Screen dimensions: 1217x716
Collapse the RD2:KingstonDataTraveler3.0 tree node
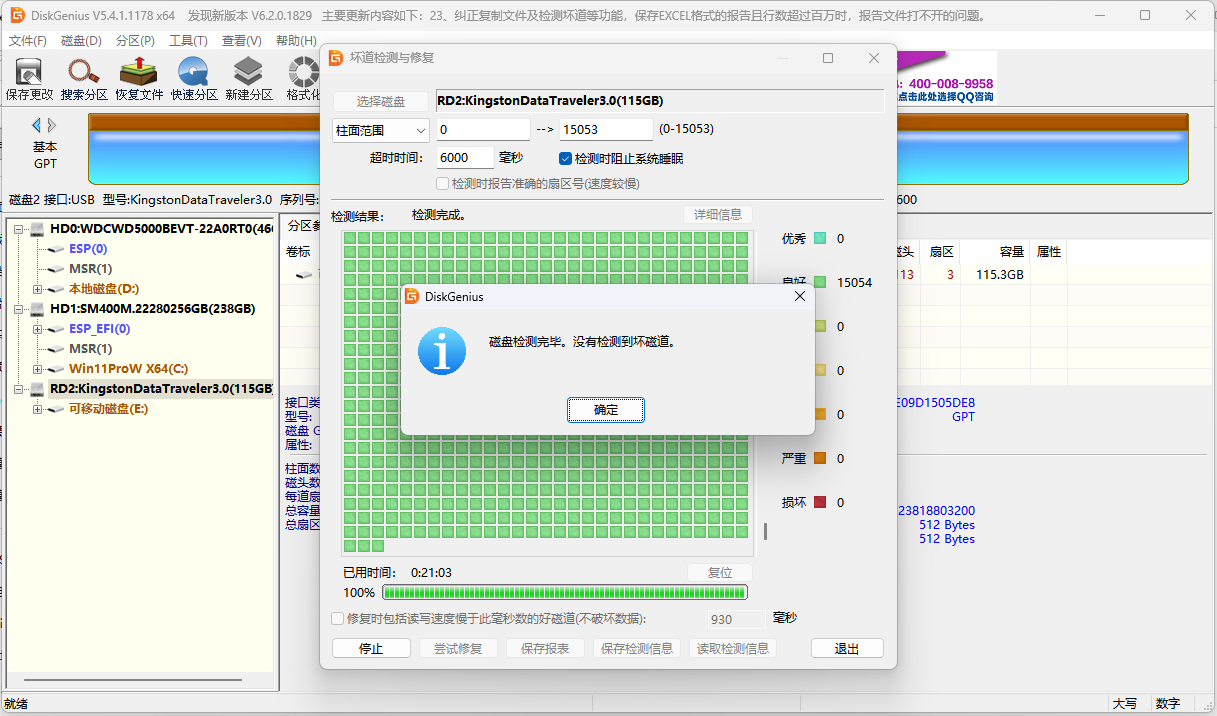(x=18, y=389)
